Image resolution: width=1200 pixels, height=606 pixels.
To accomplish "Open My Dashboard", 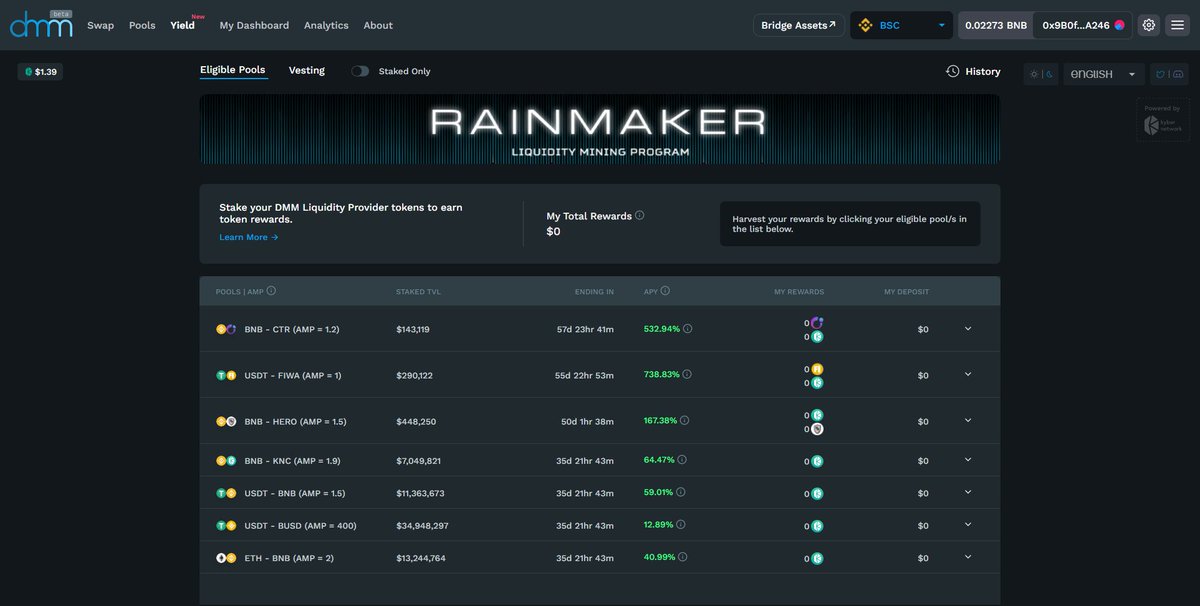I will 254,25.
